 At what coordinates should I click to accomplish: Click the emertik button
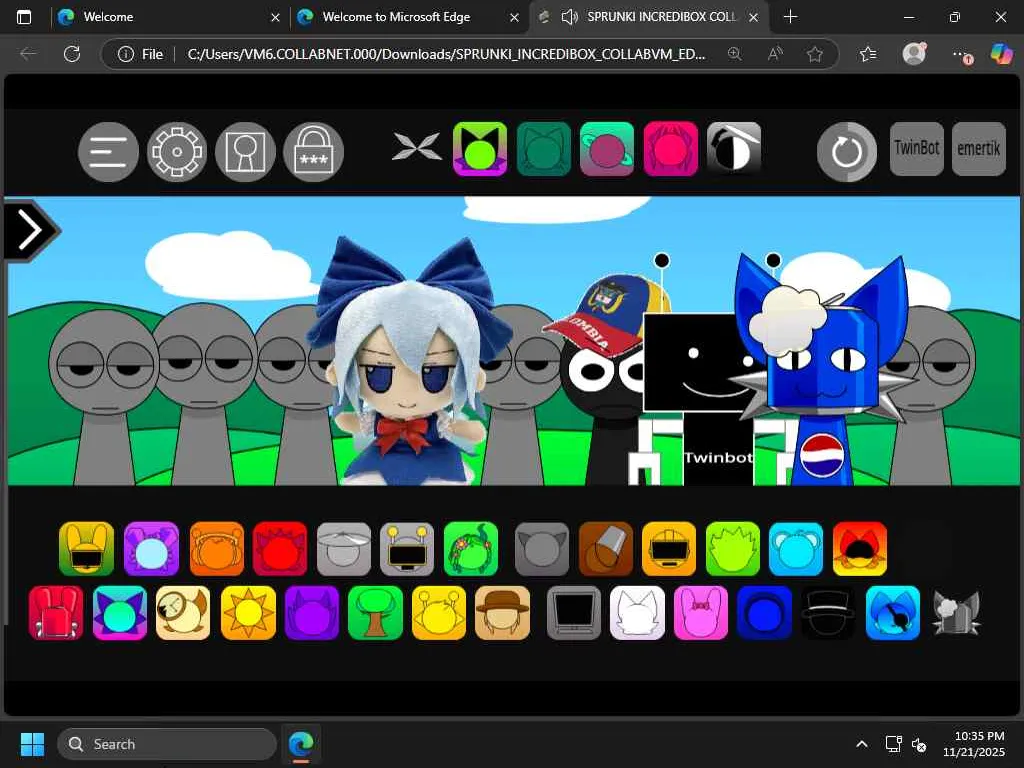tap(979, 149)
